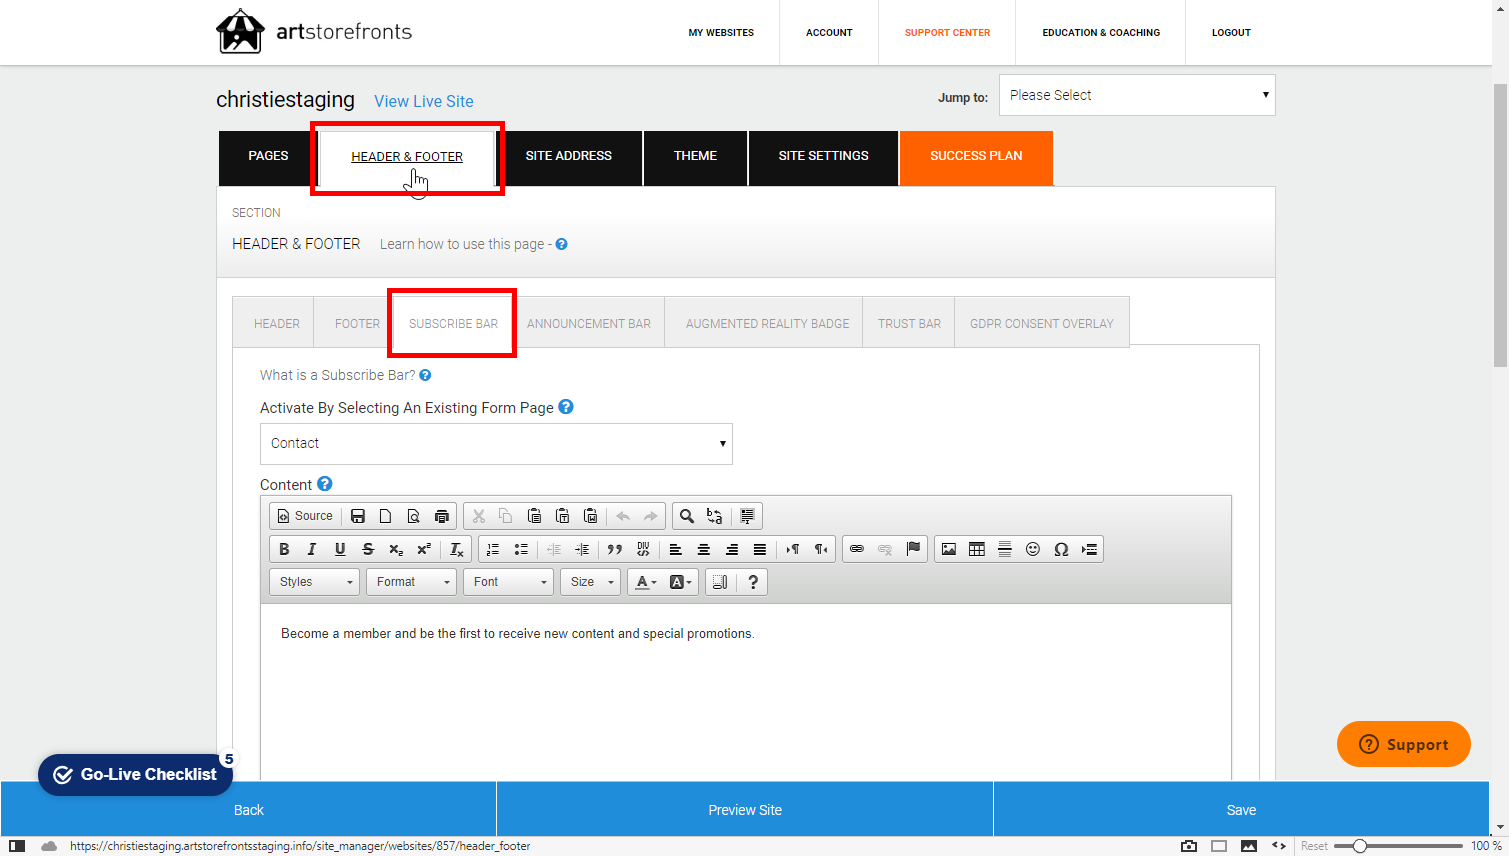Open text color picker
This screenshot has width=1509, height=856.
(646, 582)
